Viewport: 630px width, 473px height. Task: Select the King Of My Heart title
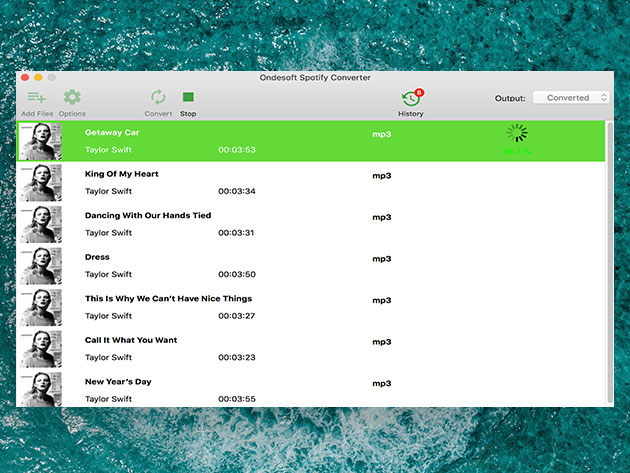tap(122, 174)
